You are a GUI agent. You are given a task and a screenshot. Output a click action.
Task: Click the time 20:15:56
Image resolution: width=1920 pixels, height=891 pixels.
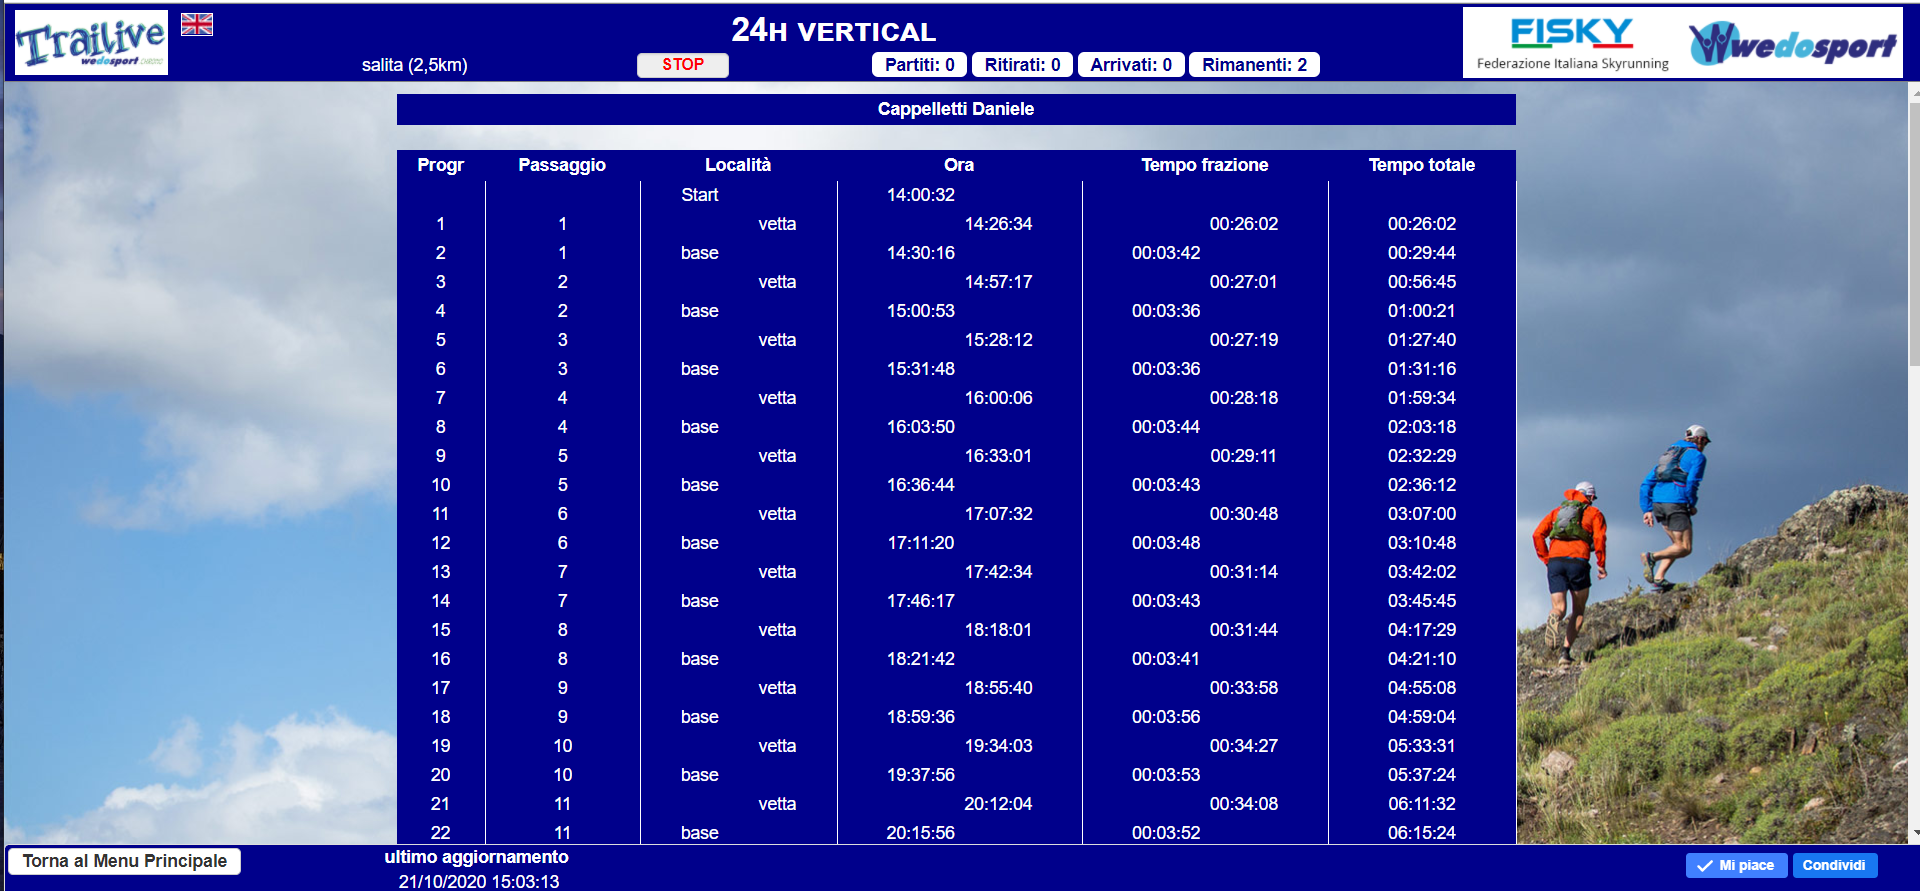[x=921, y=833]
